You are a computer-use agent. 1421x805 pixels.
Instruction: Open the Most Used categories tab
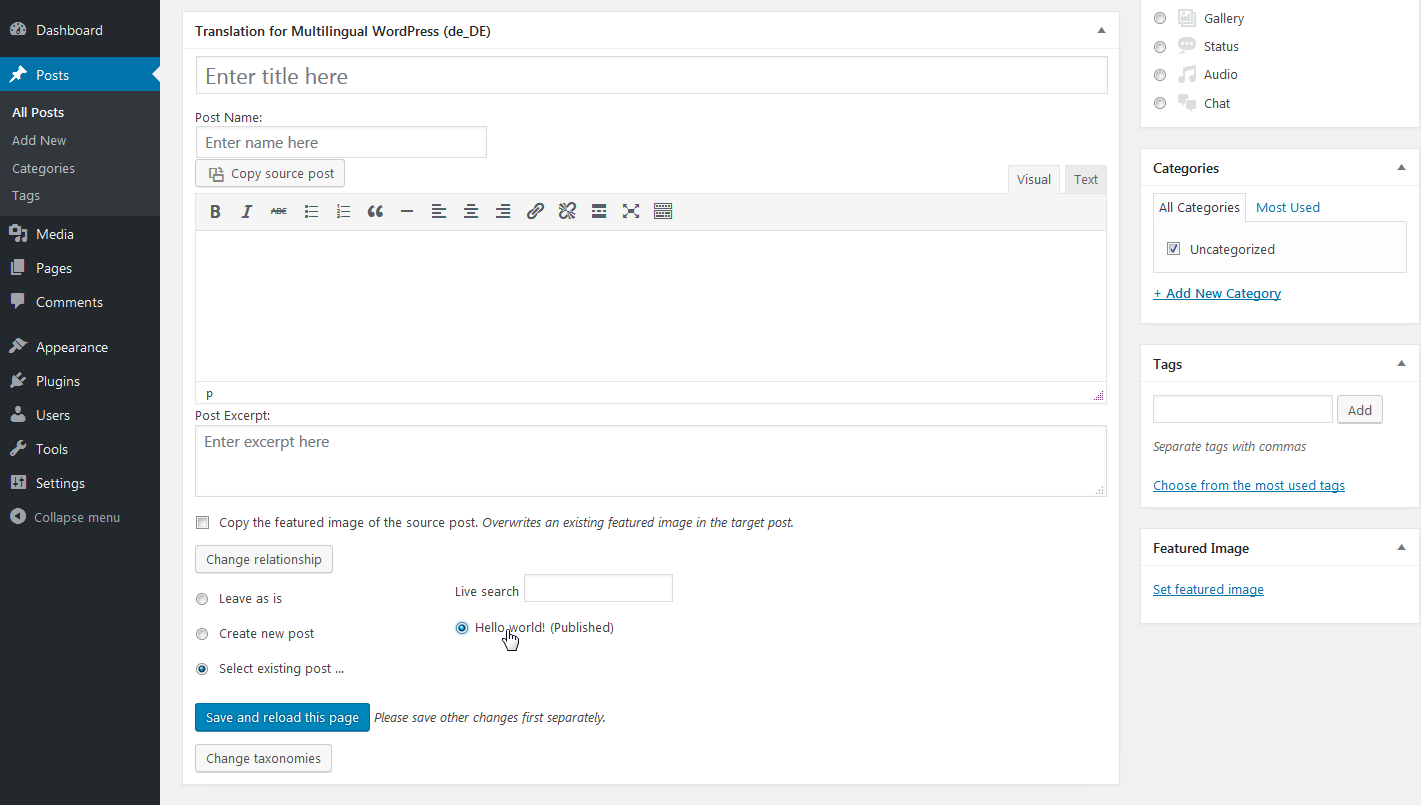point(1287,207)
